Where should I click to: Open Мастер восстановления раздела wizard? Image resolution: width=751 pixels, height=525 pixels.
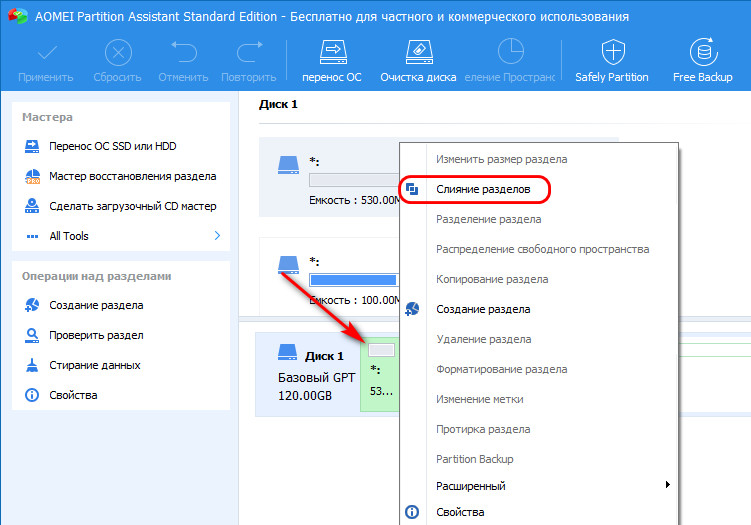pyautogui.click(x=120, y=176)
